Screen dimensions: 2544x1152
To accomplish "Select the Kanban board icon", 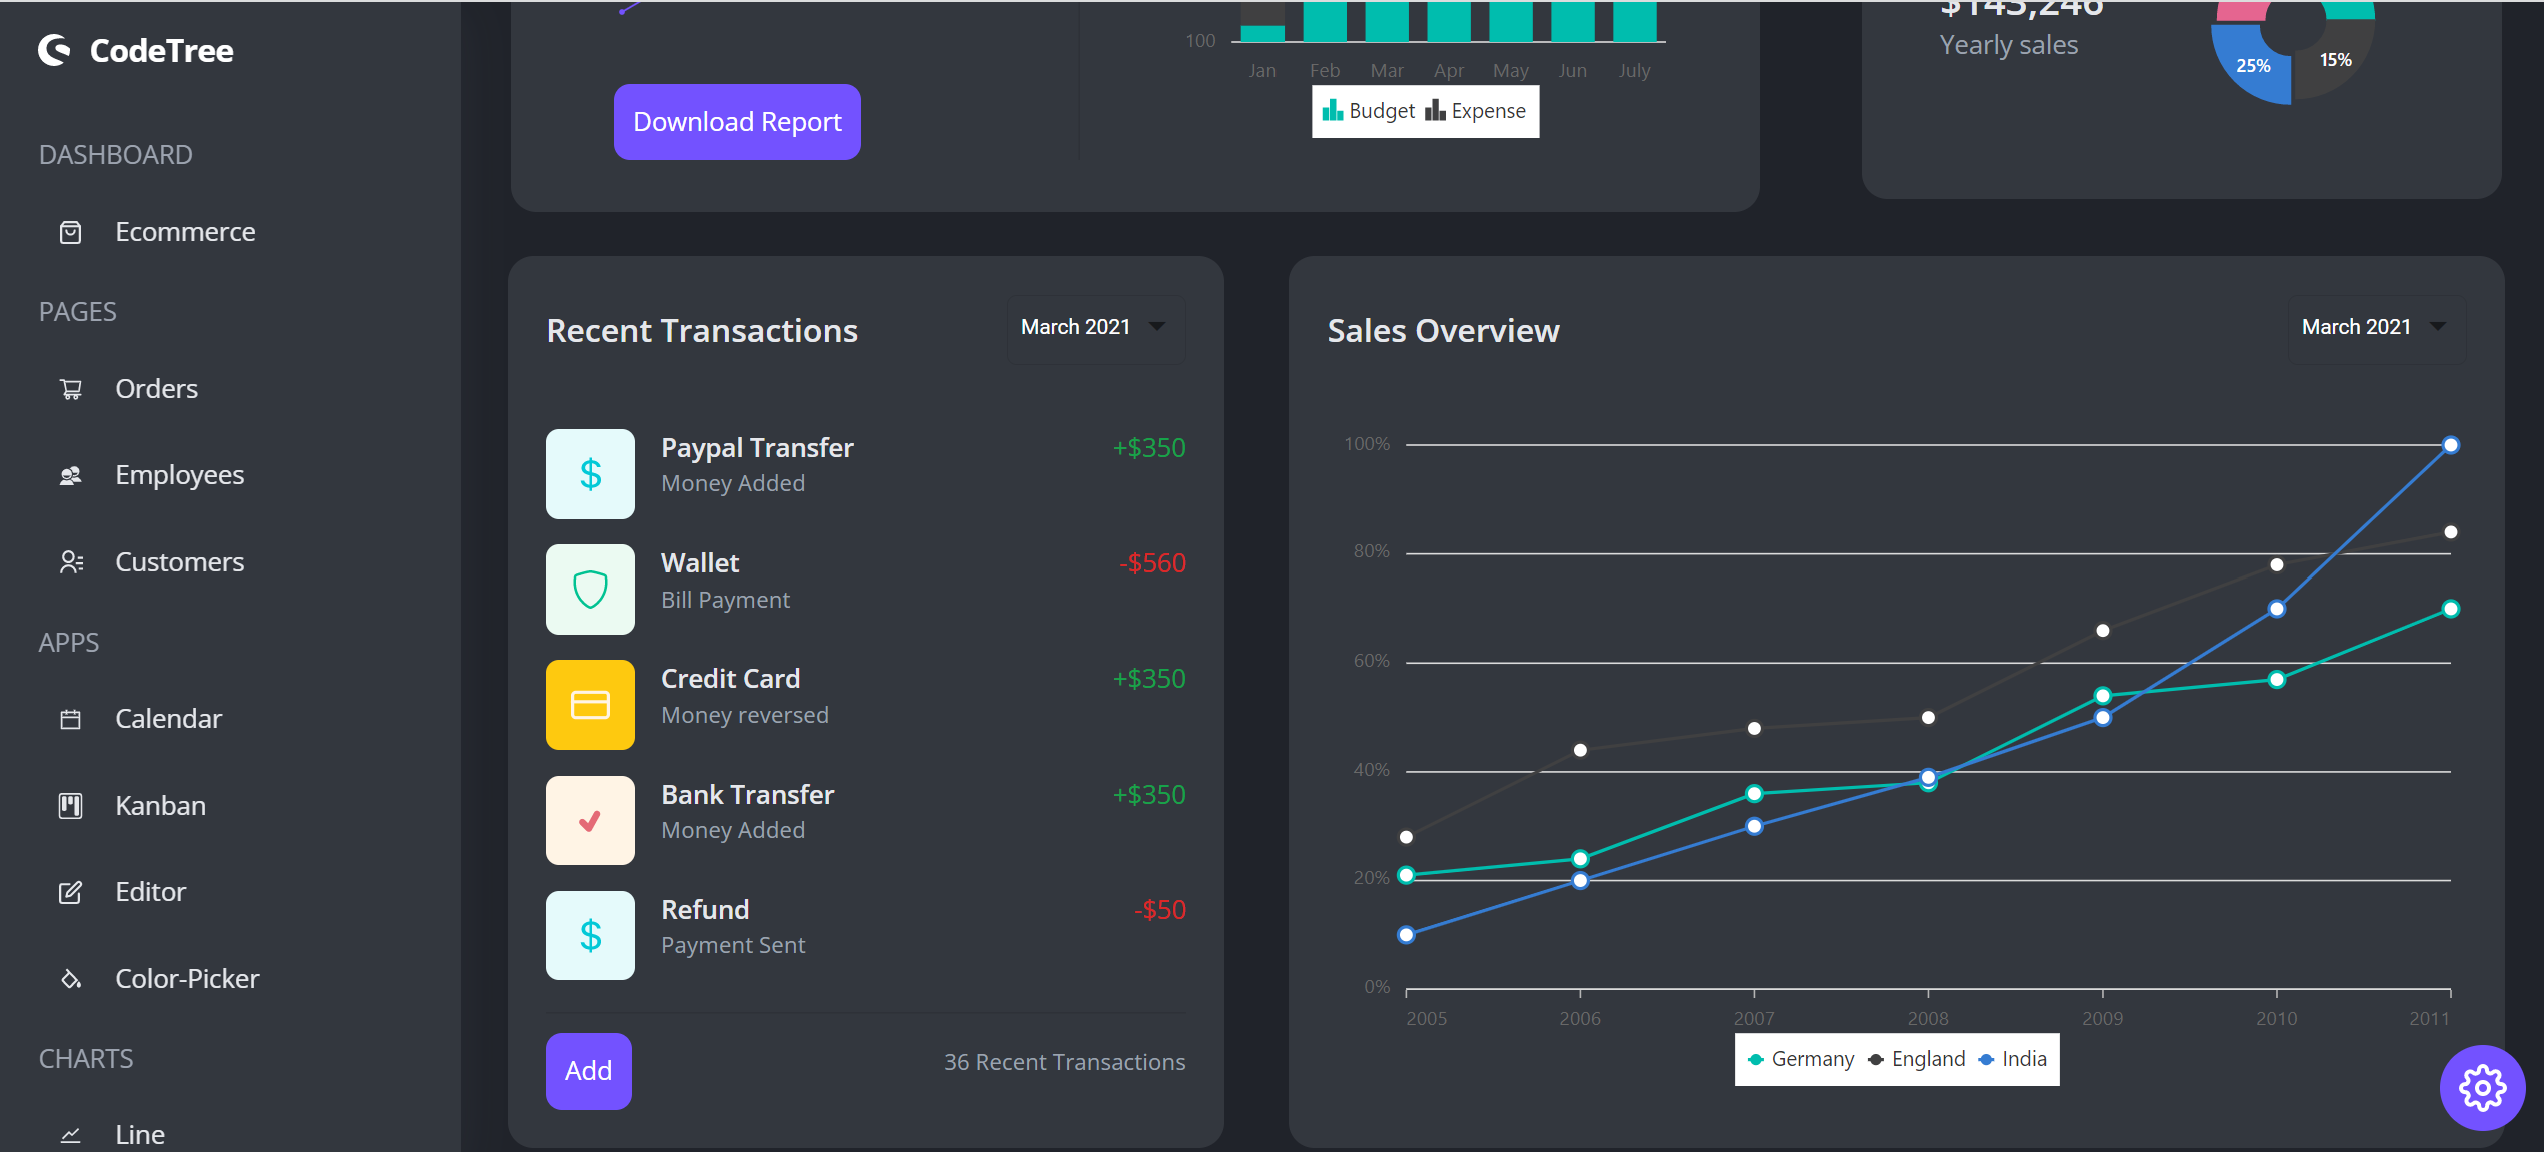I will click(x=70, y=805).
